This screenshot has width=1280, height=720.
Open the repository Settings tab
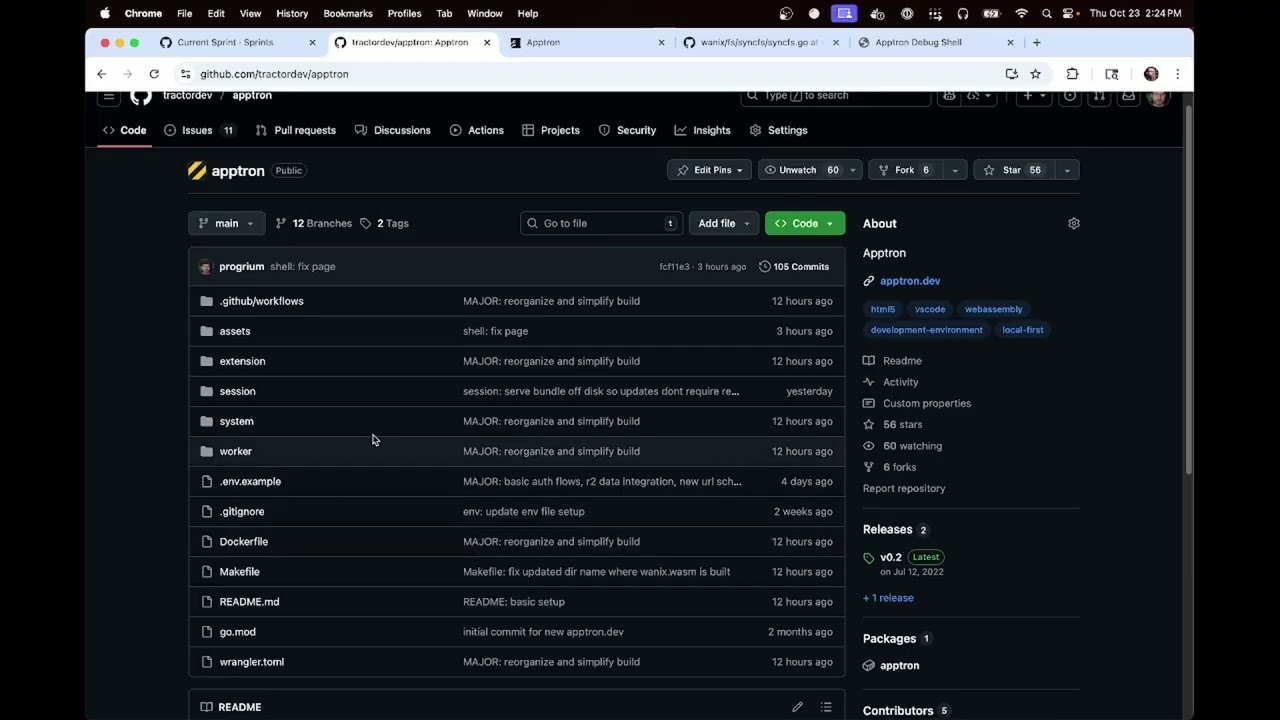coord(778,130)
